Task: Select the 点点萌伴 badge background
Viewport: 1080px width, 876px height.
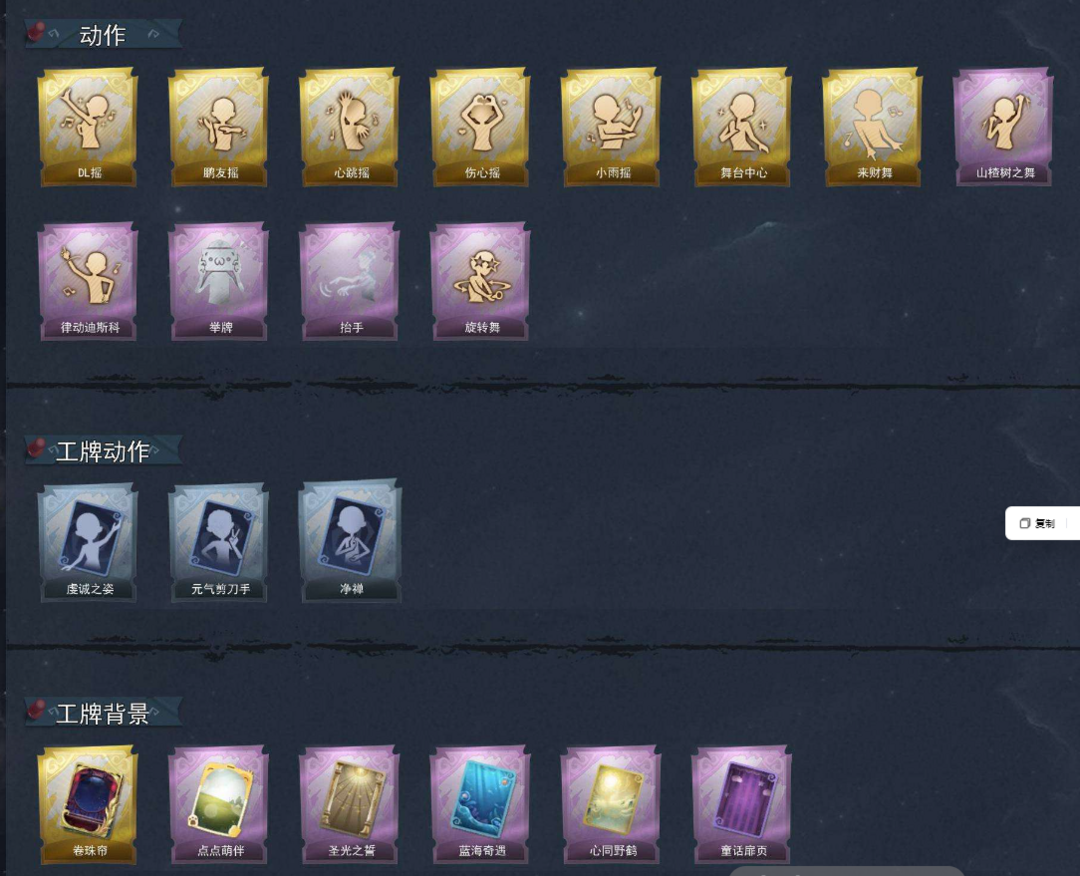Action: point(219,804)
